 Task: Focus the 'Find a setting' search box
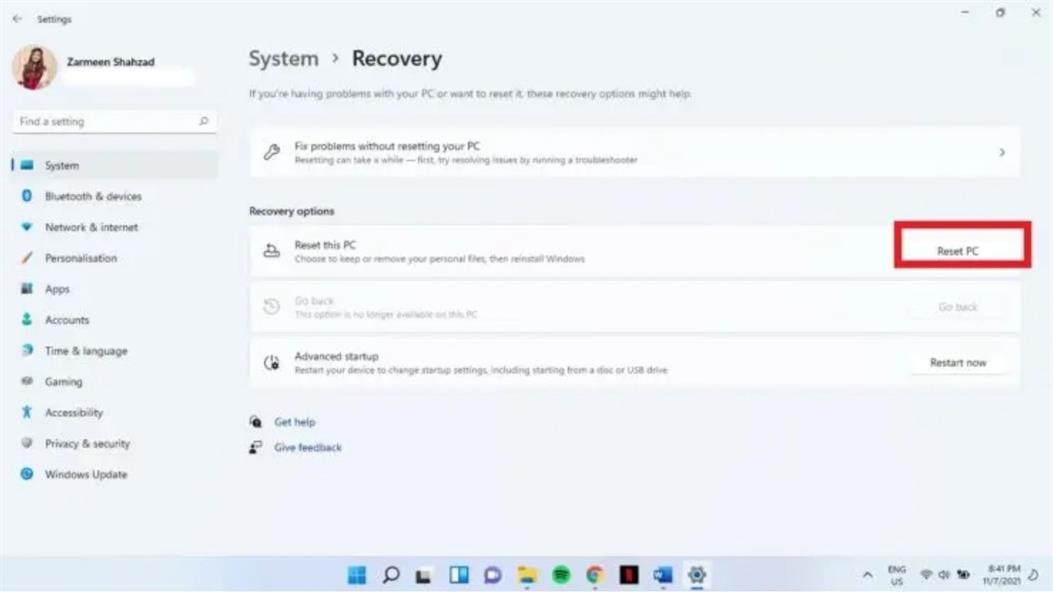coord(114,122)
